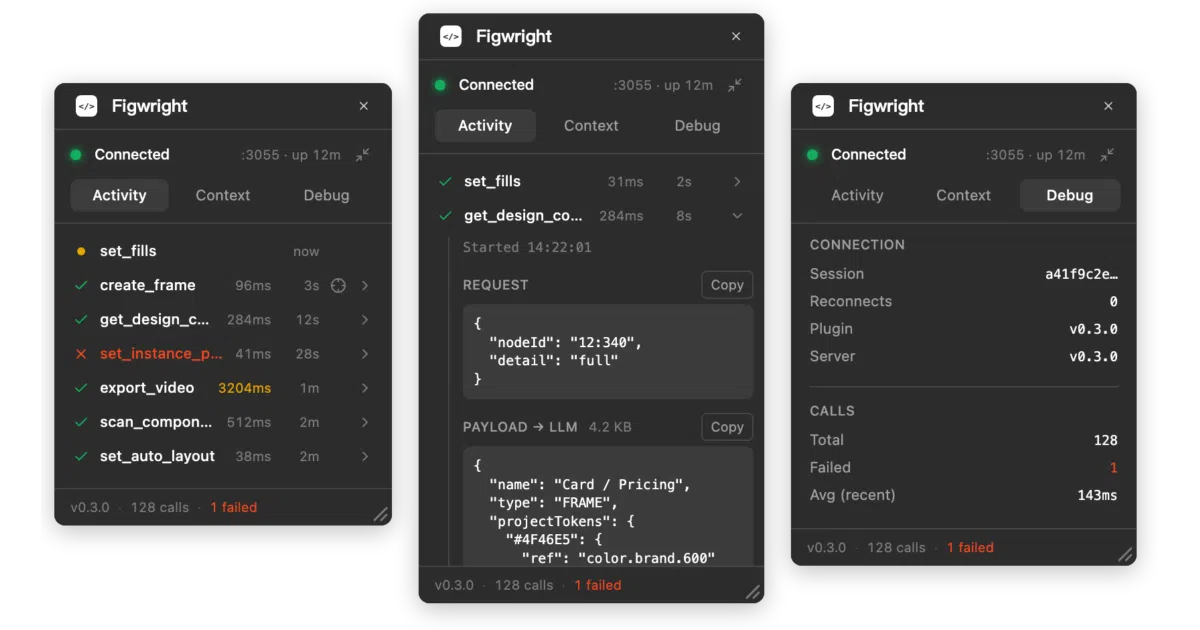The height and width of the screenshot is (630, 1200).
Task: Click the "Started 14:22:01" timestamp
Action: (x=527, y=247)
